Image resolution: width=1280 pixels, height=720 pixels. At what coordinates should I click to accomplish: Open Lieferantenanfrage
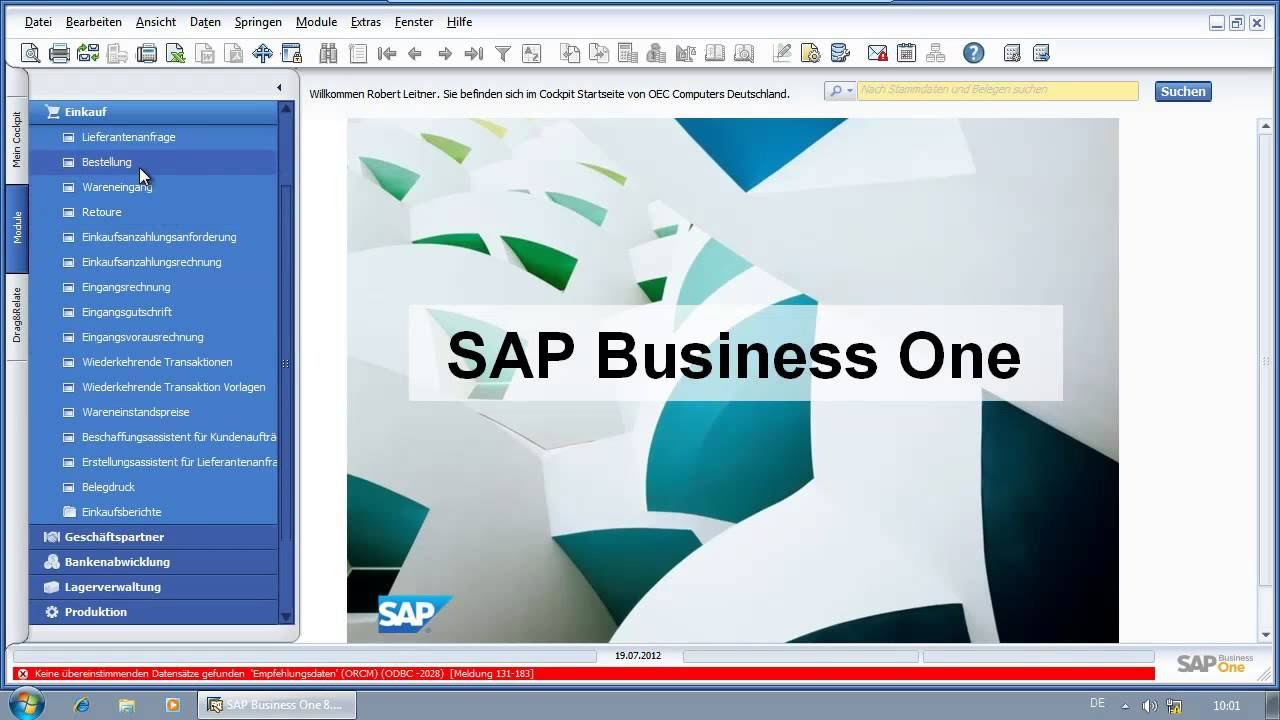click(128, 137)
